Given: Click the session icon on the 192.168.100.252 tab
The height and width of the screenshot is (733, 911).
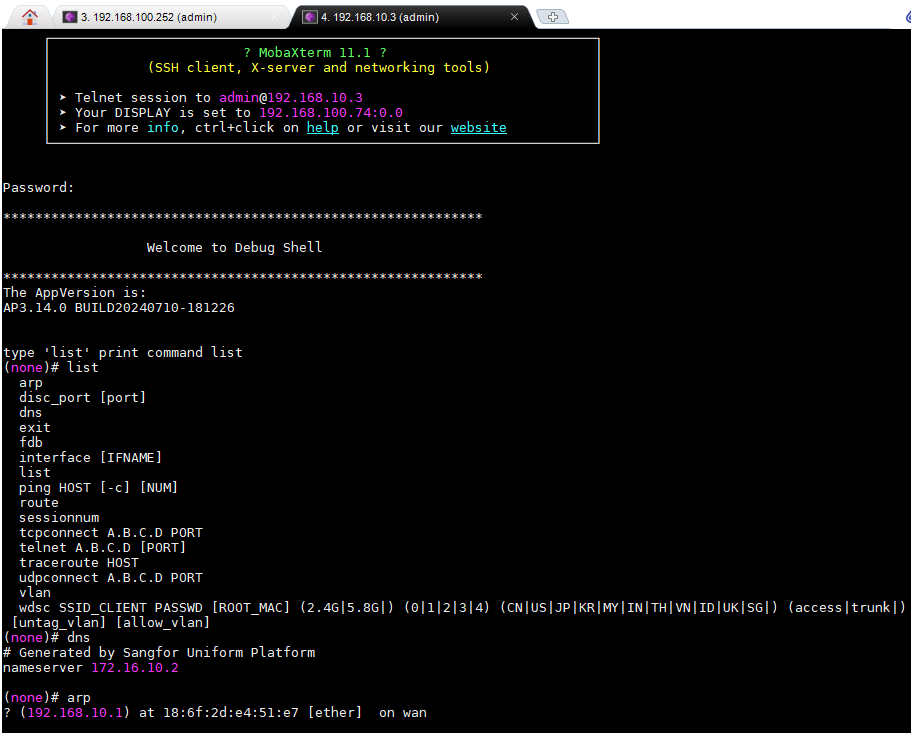Looking at the screenshot, I should click(69, 17).
